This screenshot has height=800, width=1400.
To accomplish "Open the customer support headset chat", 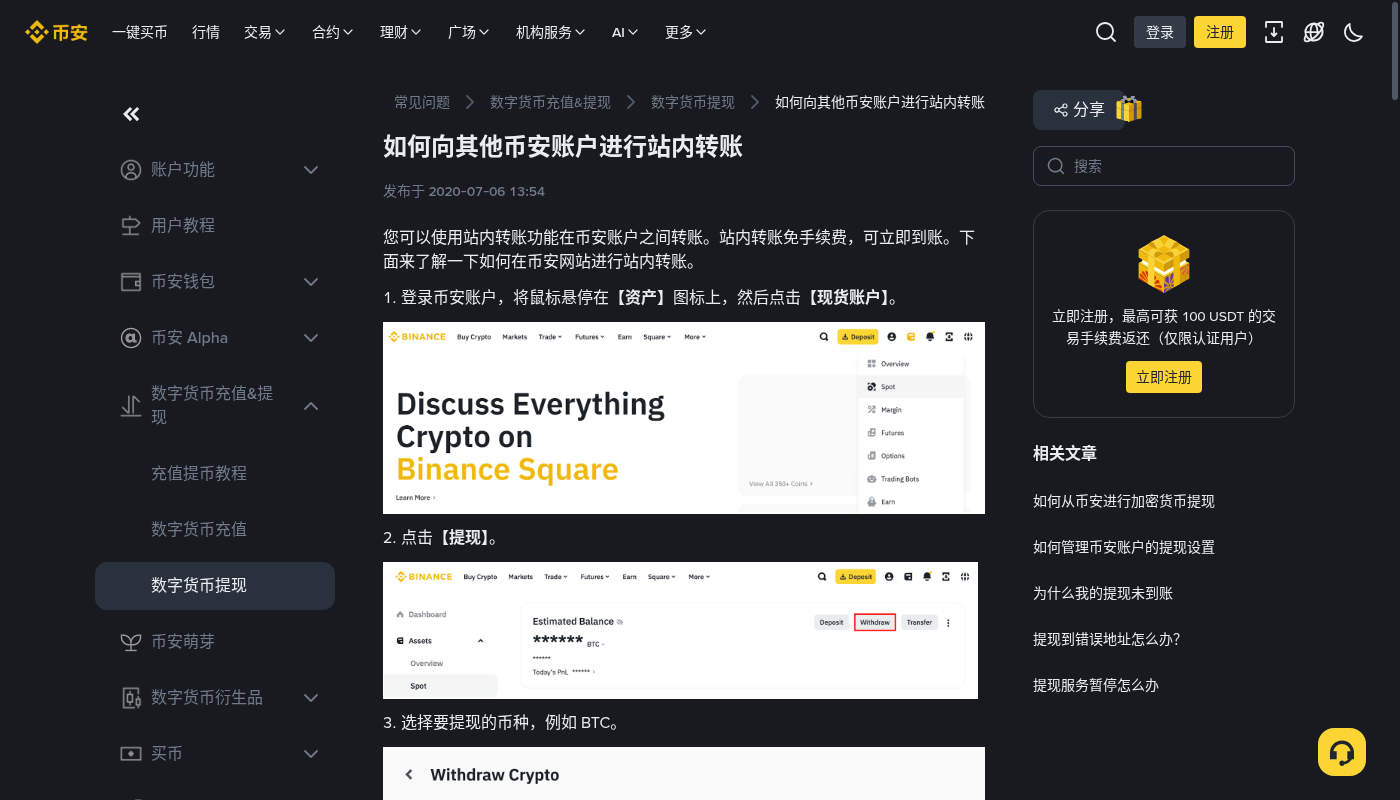I will [x=1342, y=752].
